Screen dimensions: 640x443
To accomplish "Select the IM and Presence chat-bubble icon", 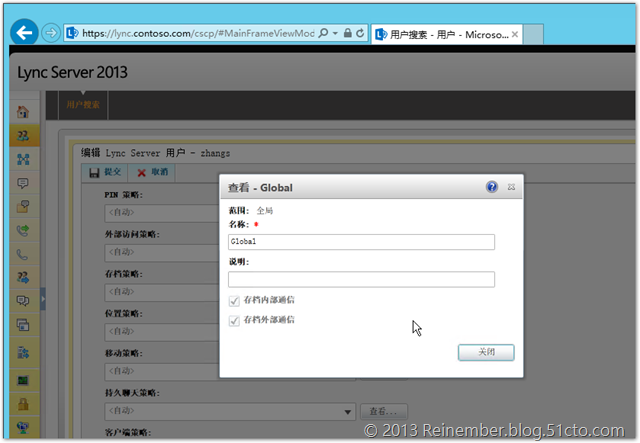I will pos(22,183).
